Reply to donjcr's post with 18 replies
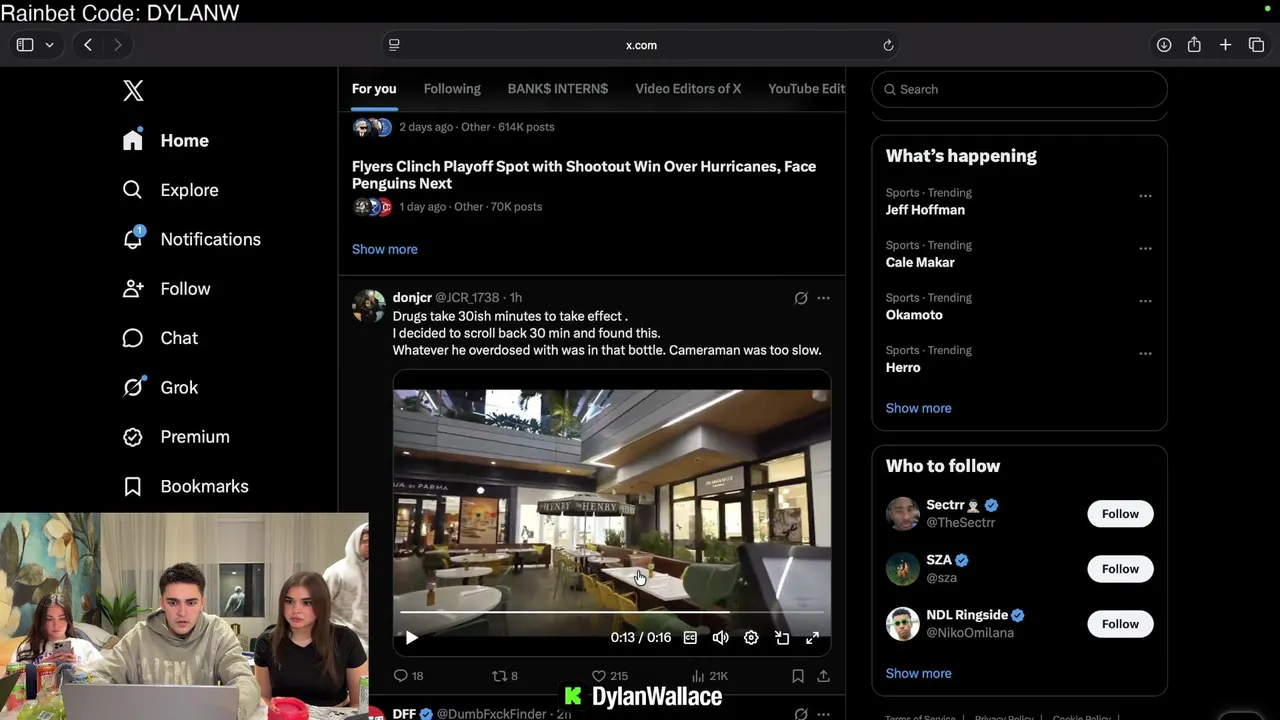The height and width of the screenshot is (720, 1280). coord(408,676)
